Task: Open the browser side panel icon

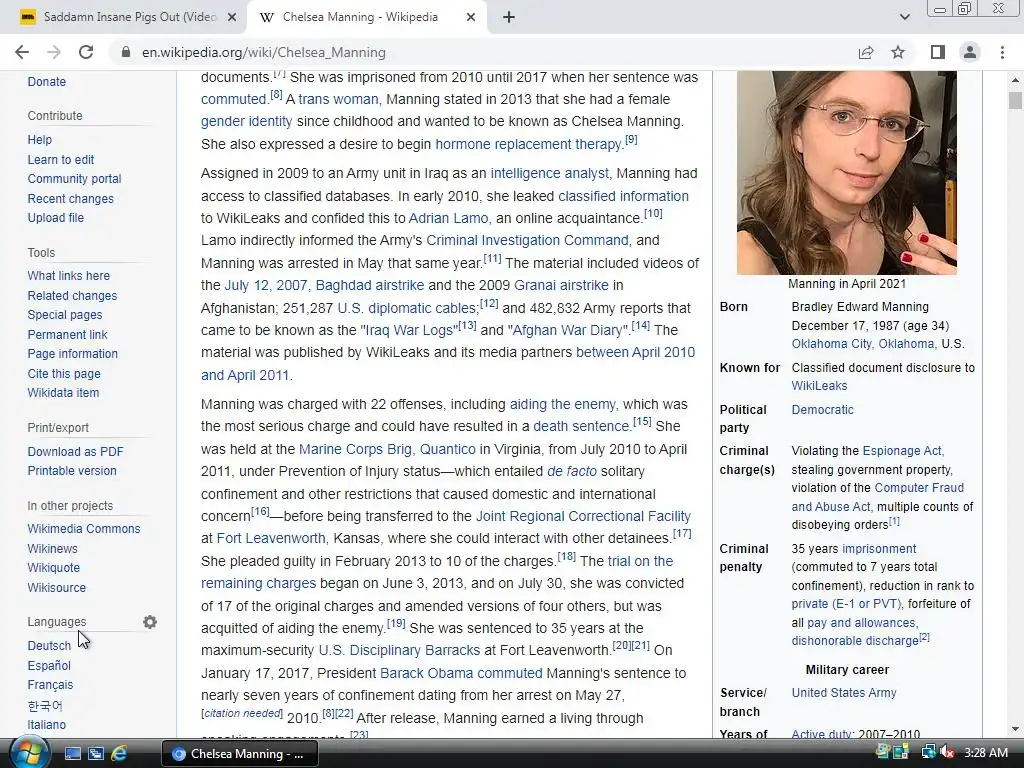Action: pyautogui.click(x=938, y=52)
